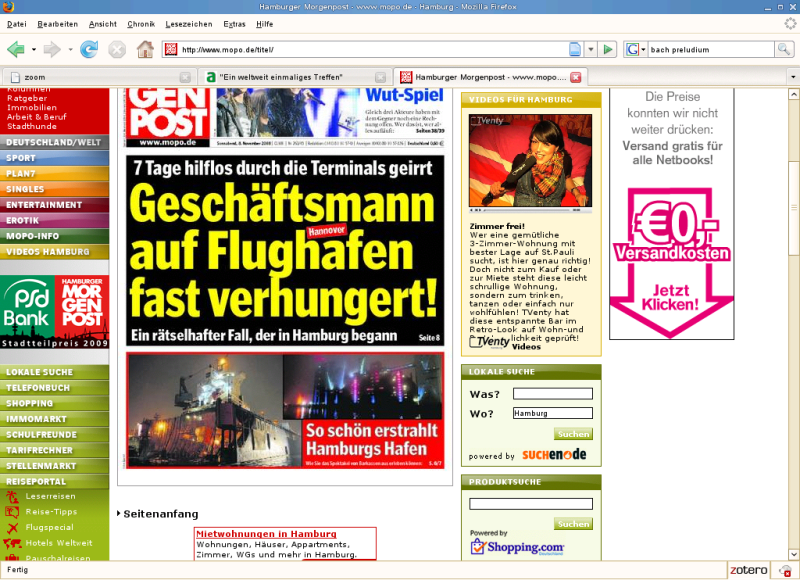Image resolution: width=800 pixels, height=580 pixels.
Task: Click the Leserreisen palm tree icon
Action: (x=12, y=496)
